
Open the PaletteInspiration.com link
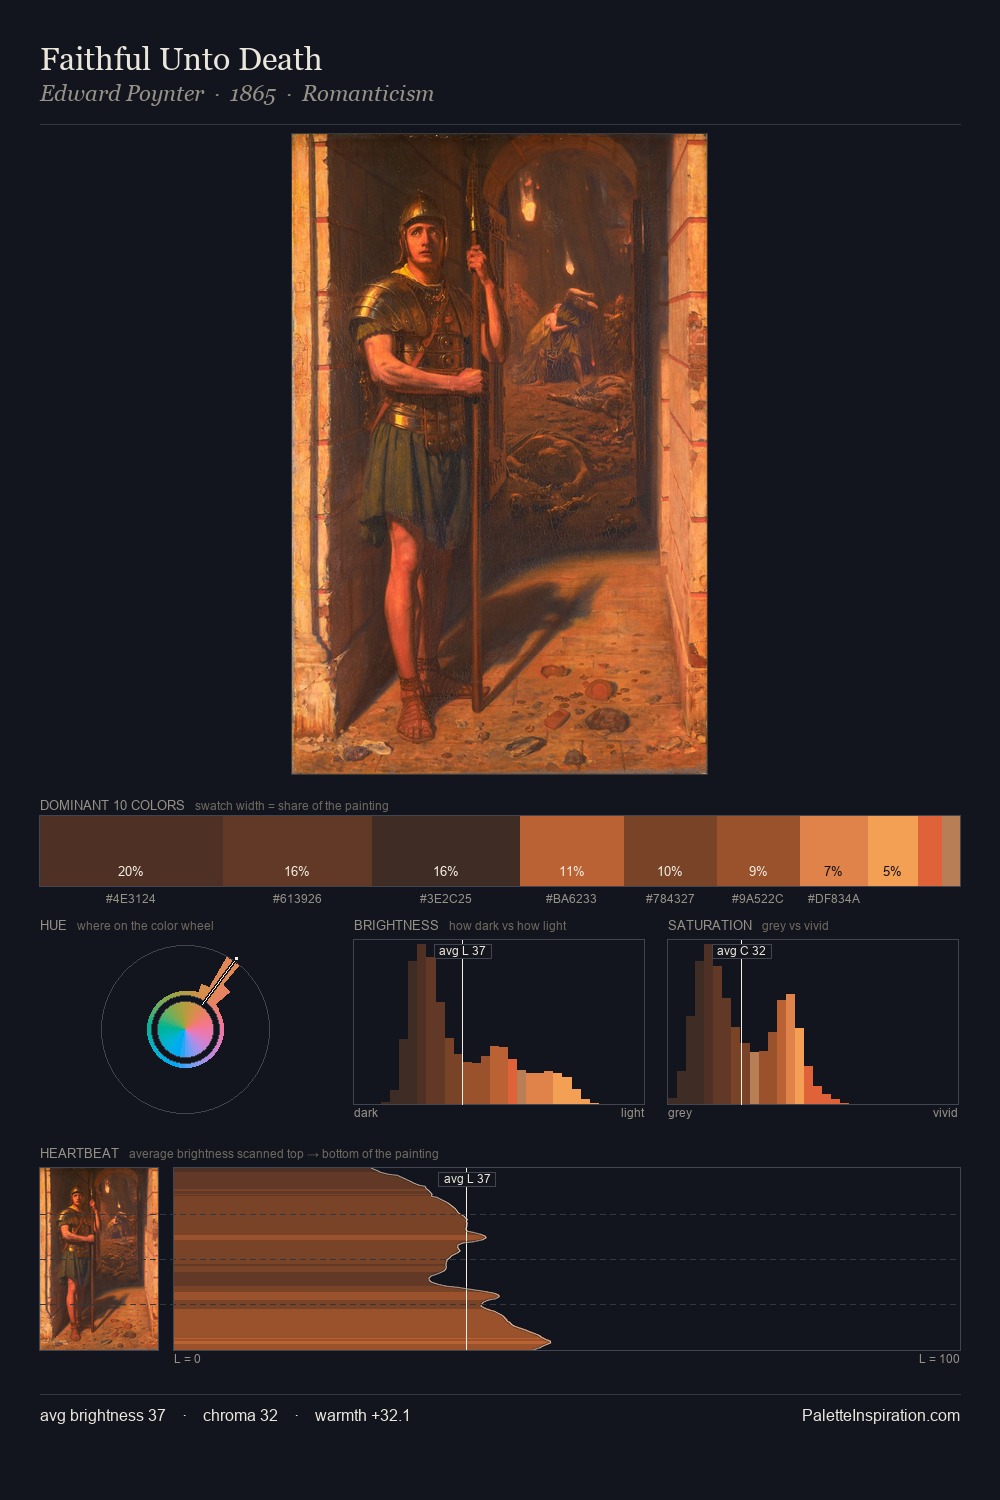click(x=881, y=1415)
